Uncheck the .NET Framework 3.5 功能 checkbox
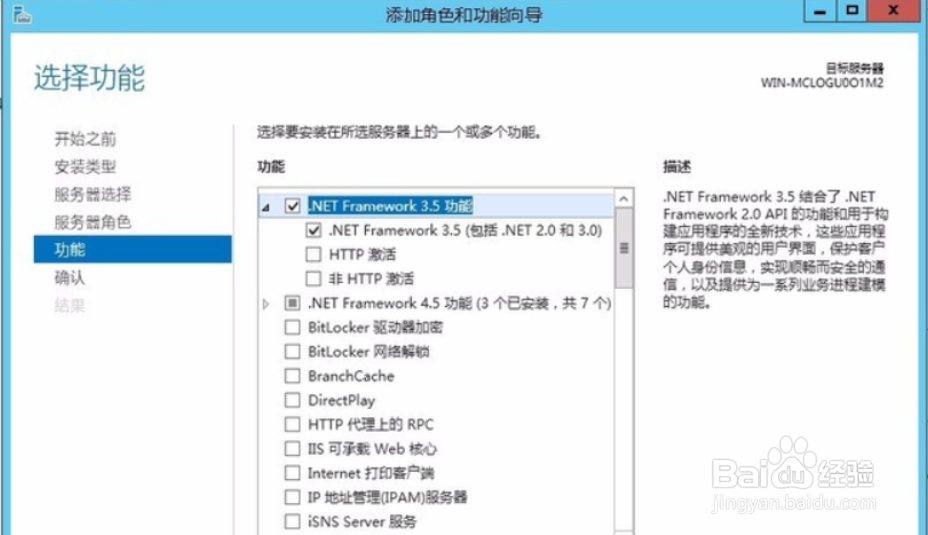The width and height of the screenshot is (928, 535). [x=292, y=206]
